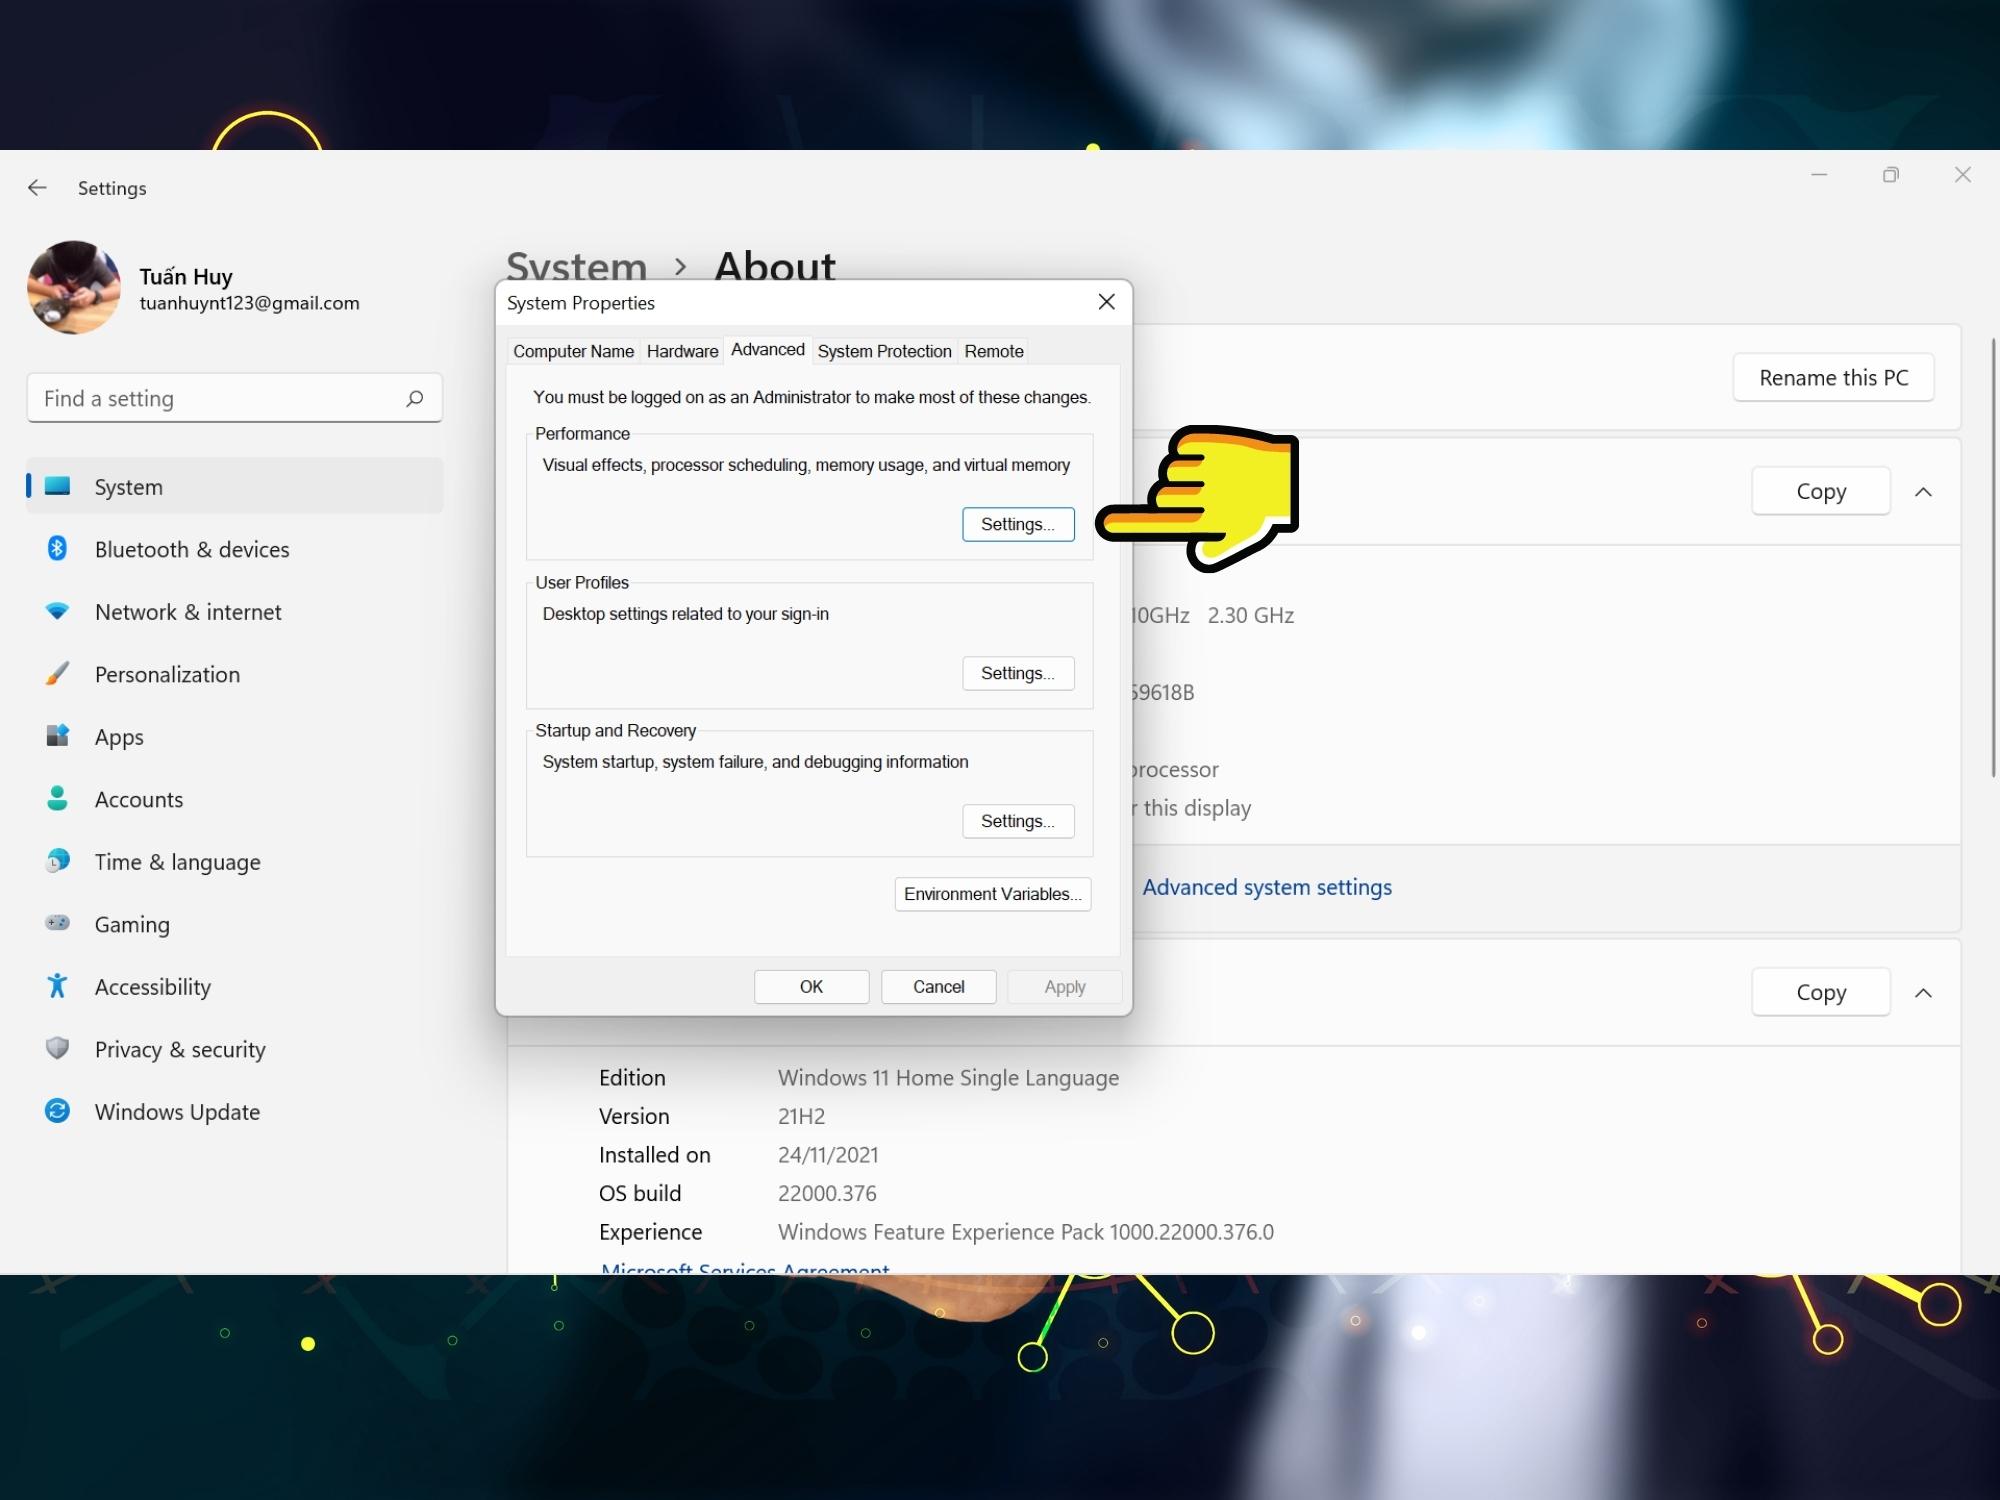
Task: Open Advanced system settings link
Action: tap(1266, 887)
